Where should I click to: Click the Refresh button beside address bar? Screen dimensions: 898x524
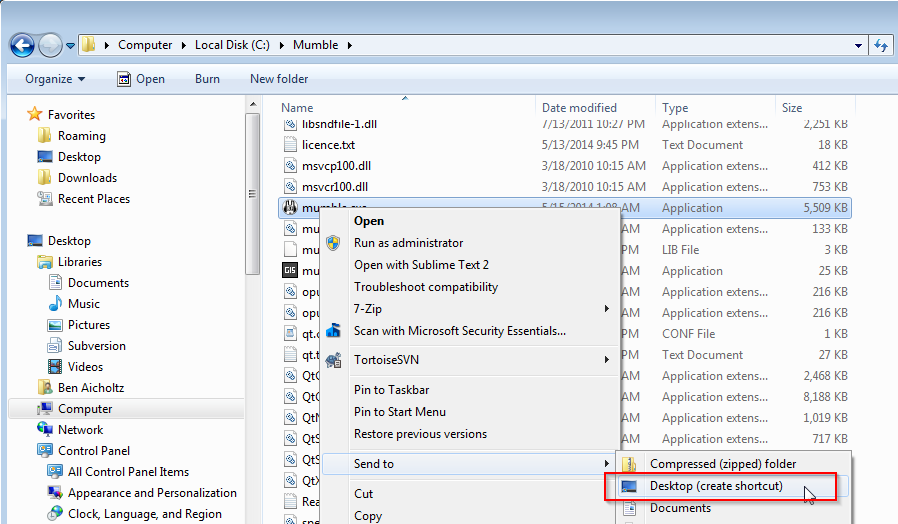pyautogui.click(x=881, y=45)
